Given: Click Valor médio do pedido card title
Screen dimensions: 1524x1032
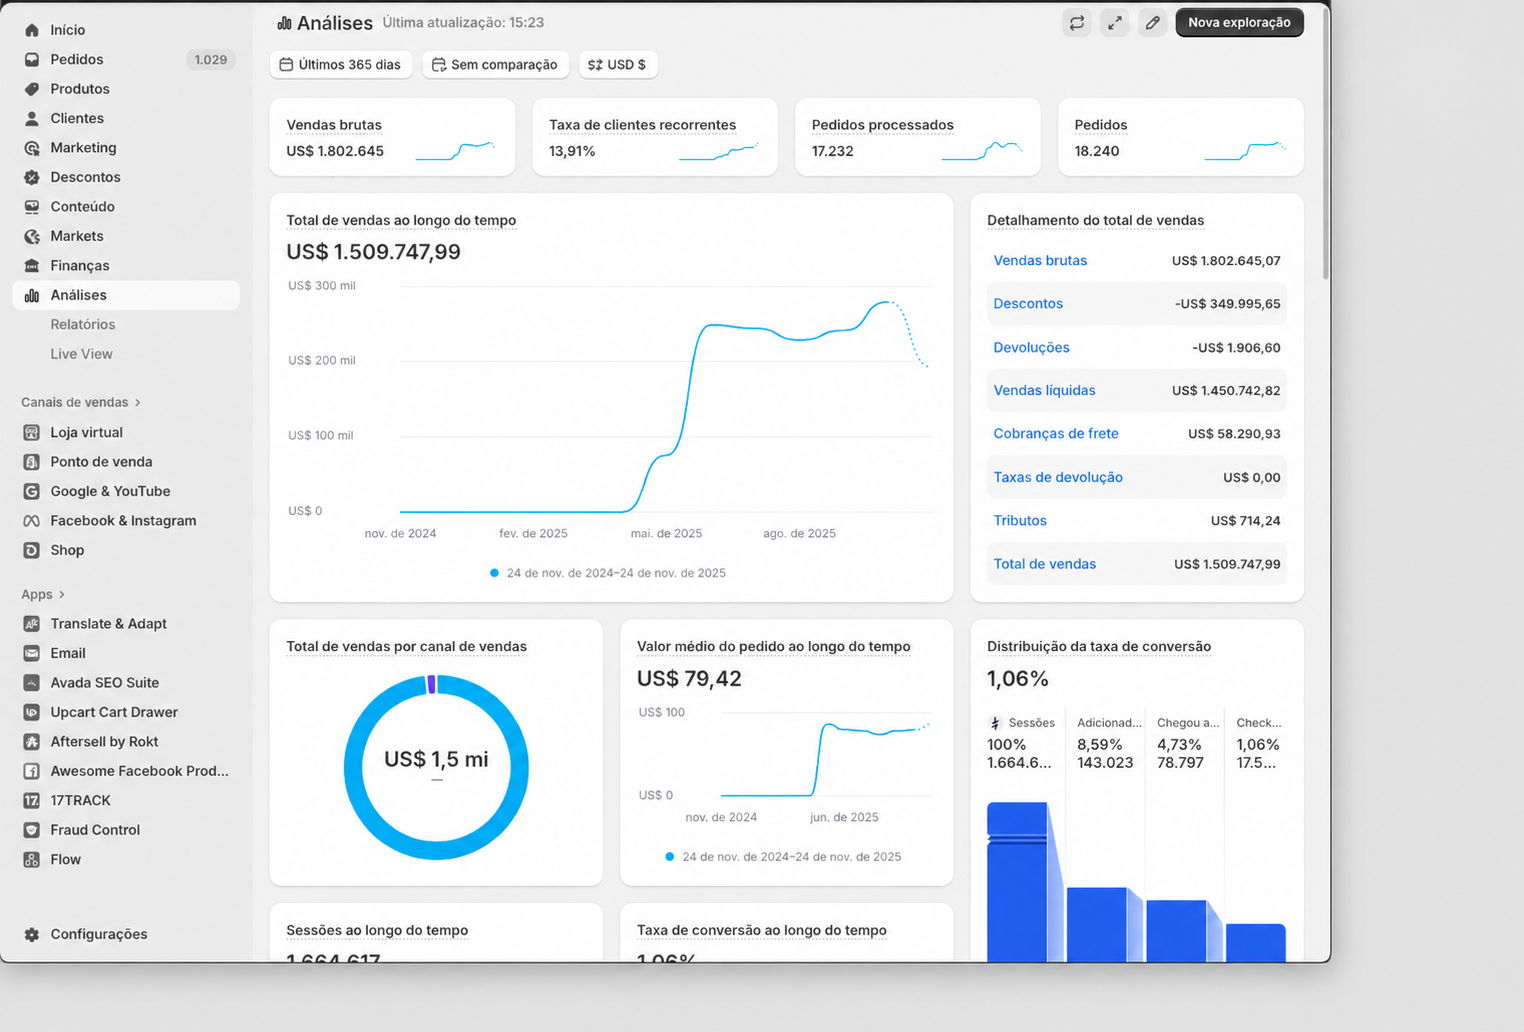Looking at the screenshot, I should click(773, 647).
